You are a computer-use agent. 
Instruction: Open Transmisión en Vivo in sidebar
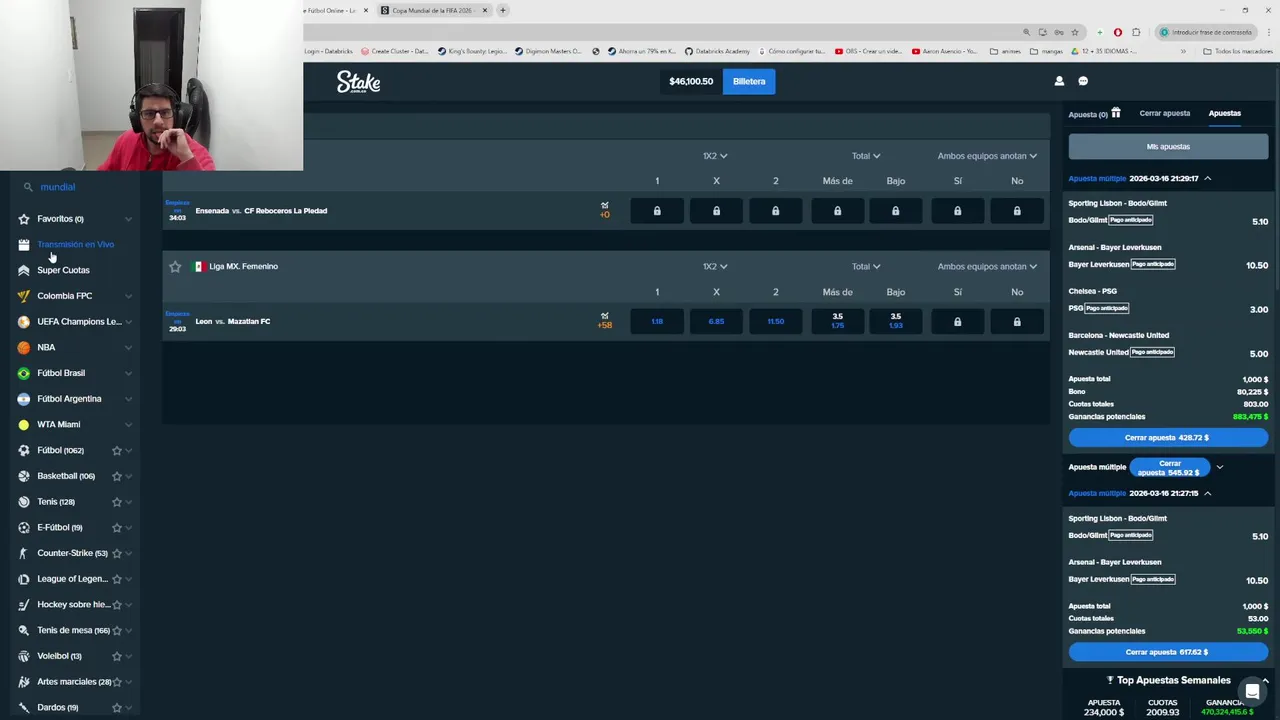tap(76, 244)
